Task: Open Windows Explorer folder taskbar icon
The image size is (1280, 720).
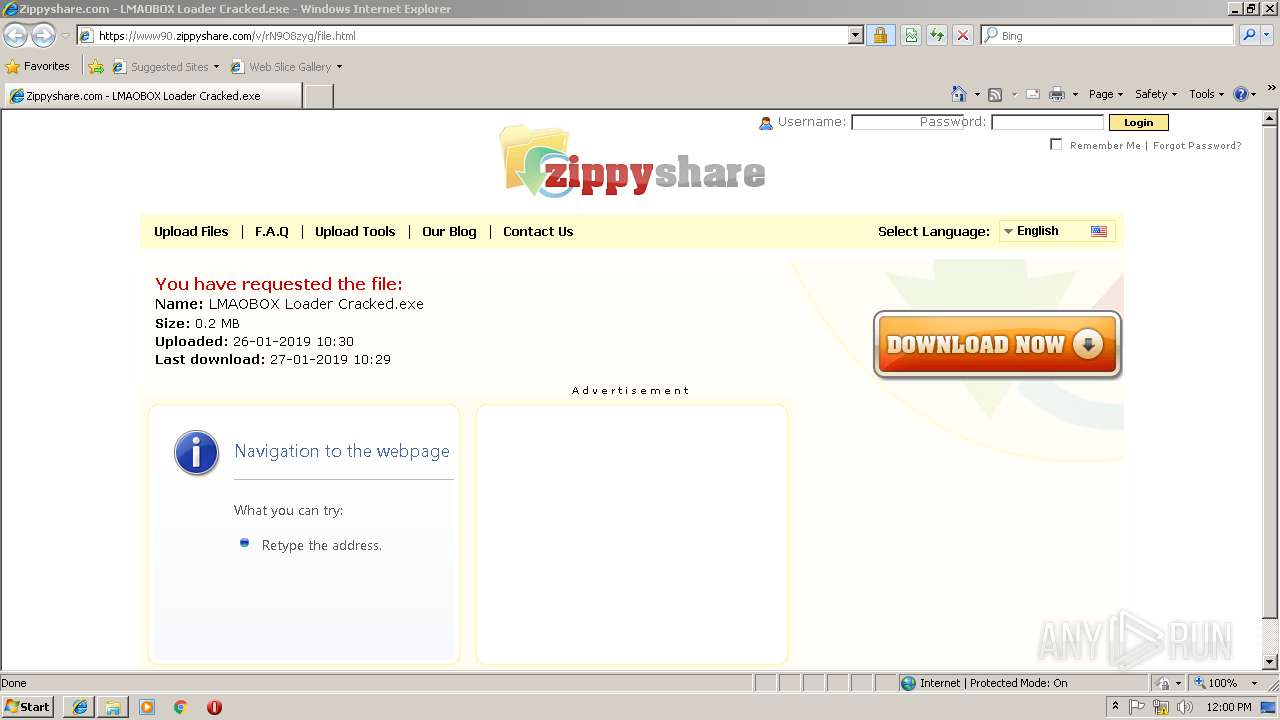Action: [x=113, y=707]
